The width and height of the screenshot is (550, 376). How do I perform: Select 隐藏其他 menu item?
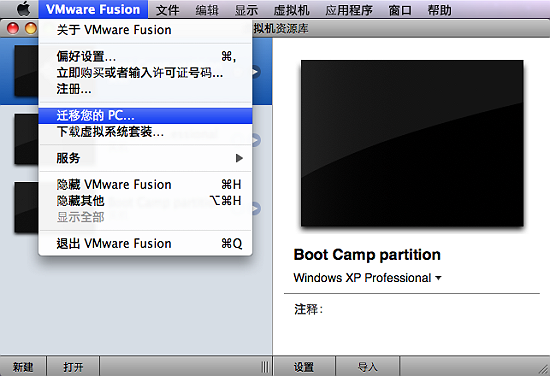(x=145, y=201)
